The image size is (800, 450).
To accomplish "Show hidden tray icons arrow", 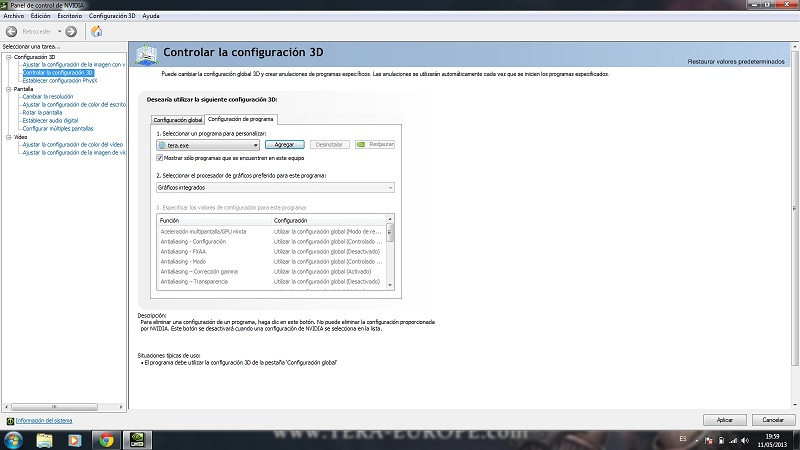I will [x=697, y=440].
